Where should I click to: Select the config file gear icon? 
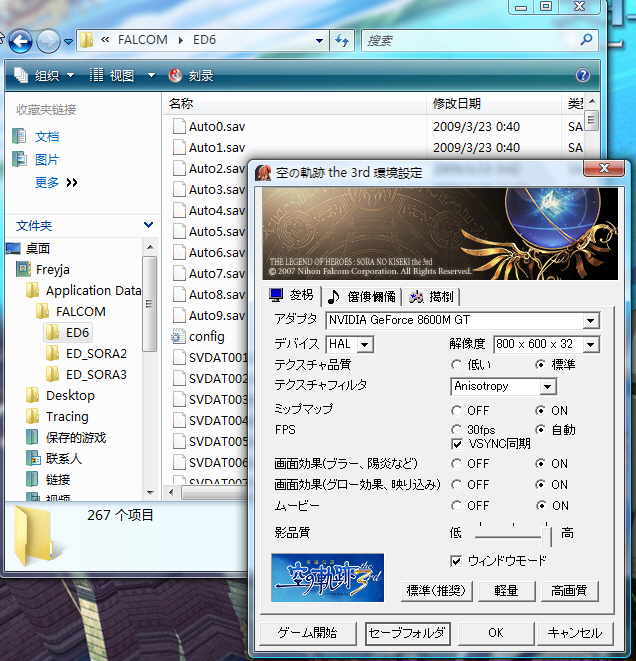click(178, 336)
